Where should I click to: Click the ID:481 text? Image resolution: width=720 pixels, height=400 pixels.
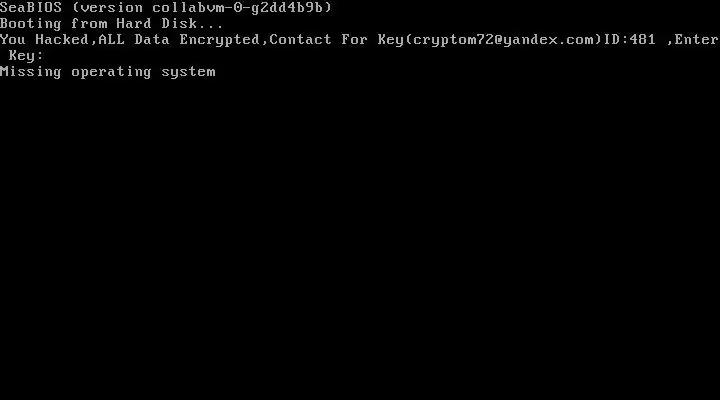coord(630,39)
